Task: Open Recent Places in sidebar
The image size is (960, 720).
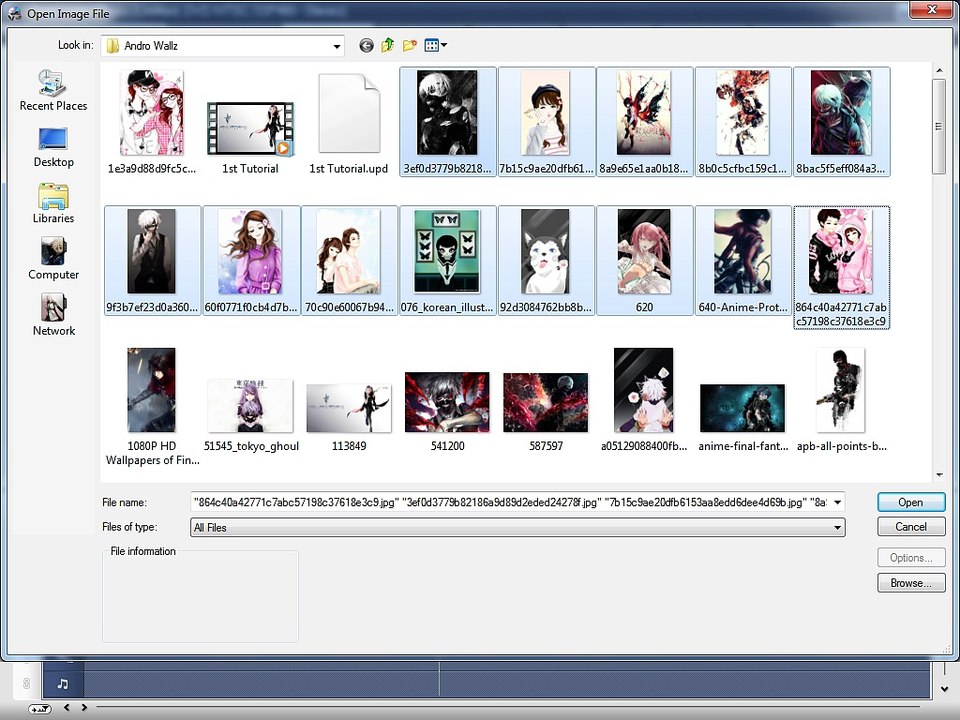Action: pyautogui.click(x=53, y=91)
